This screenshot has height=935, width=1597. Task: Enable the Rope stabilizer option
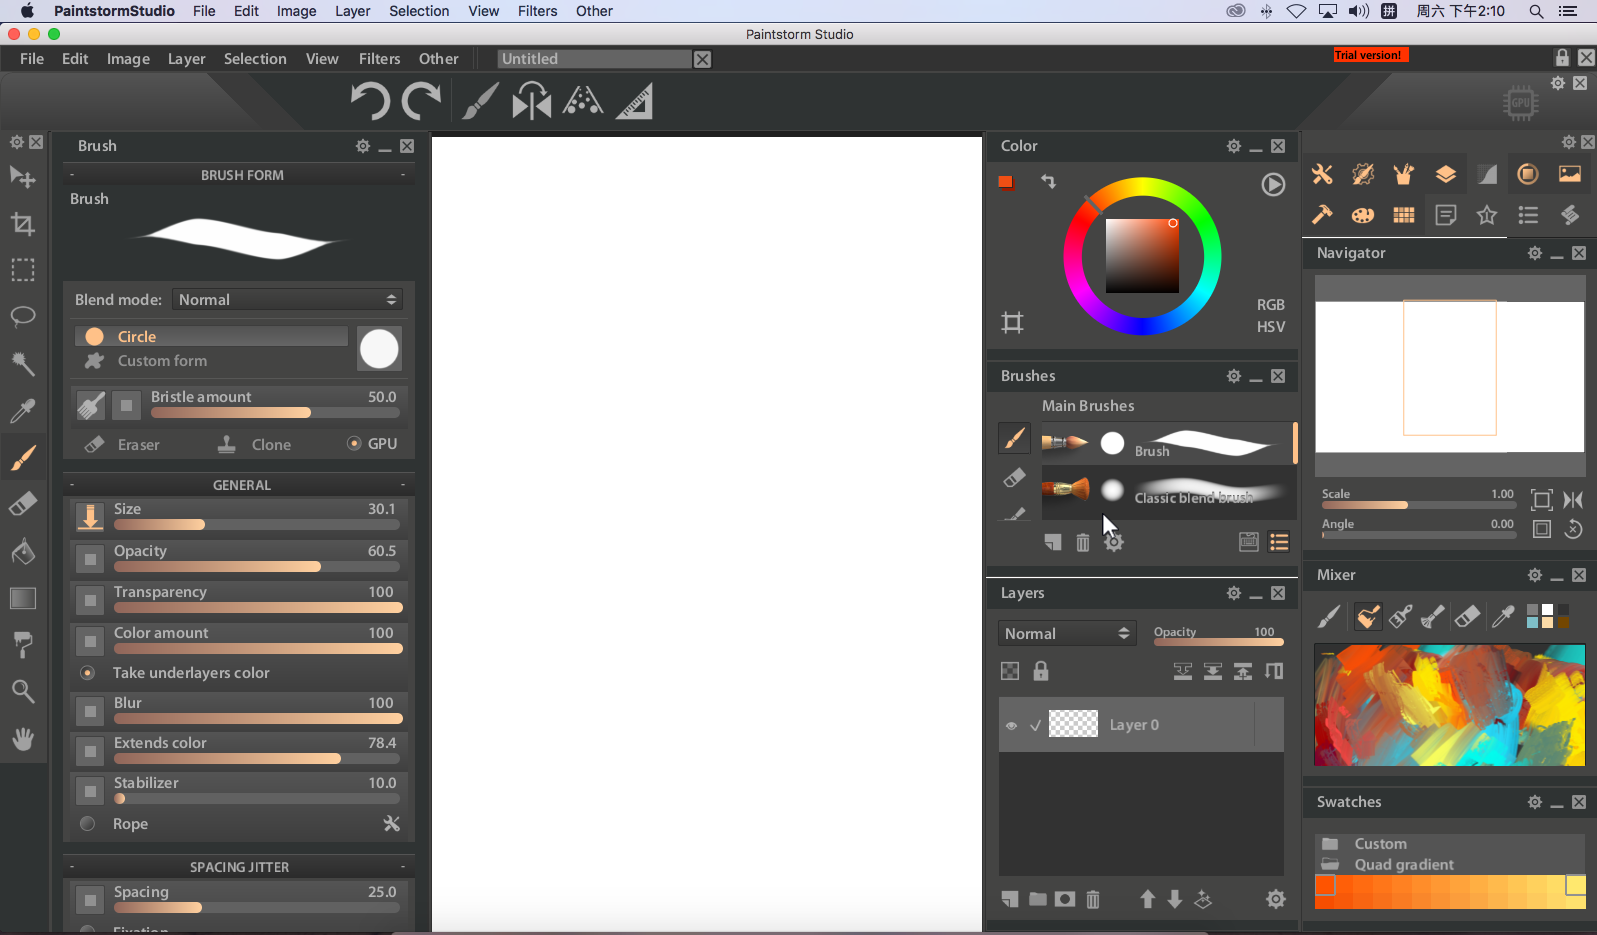tap(88, 824)
